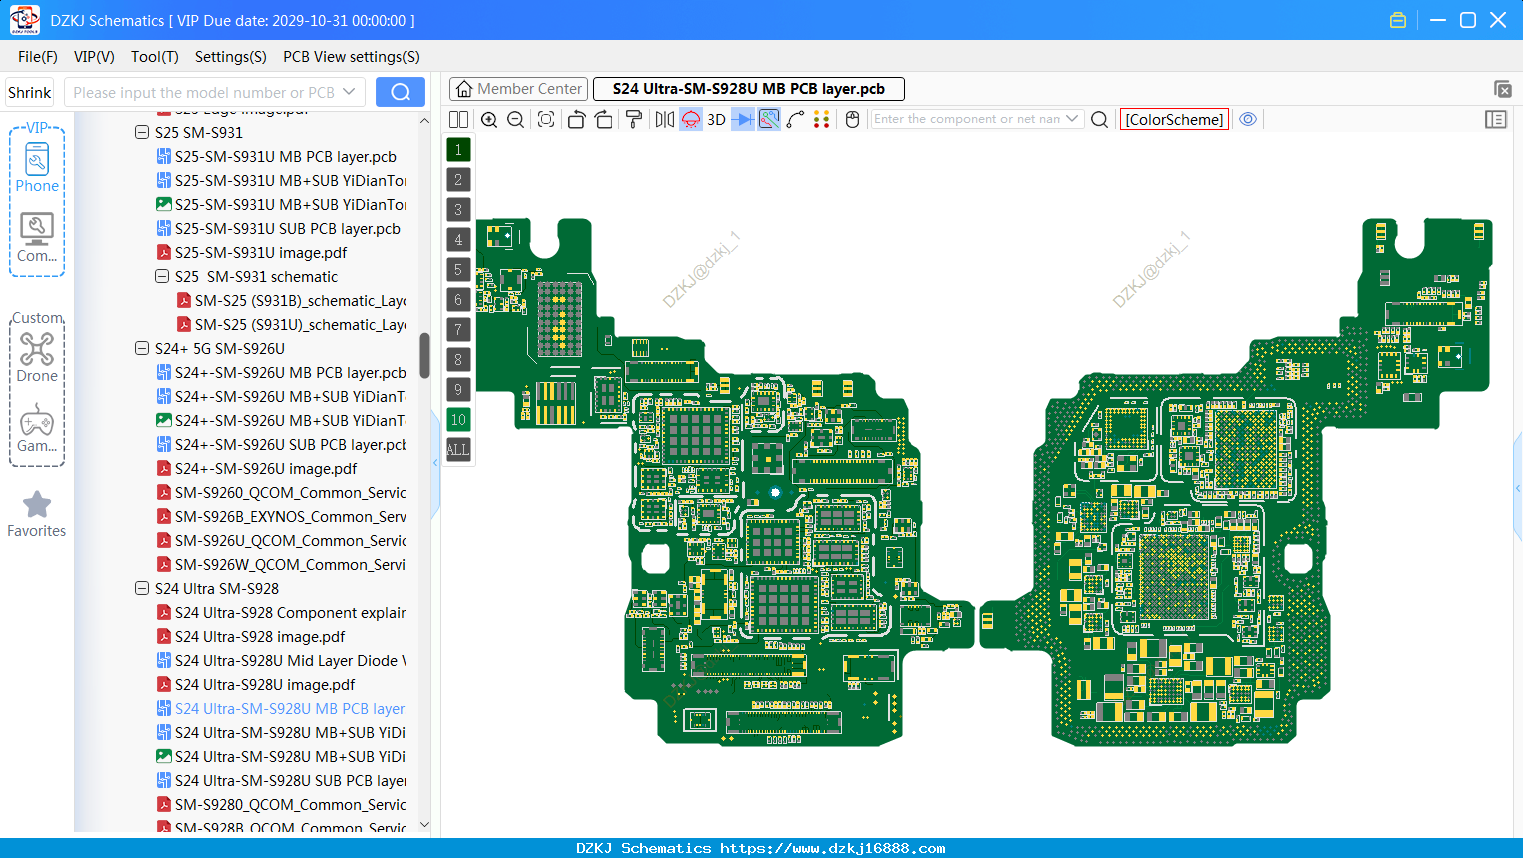Collapse the S25 SM-S931 folder
The height and width of the screenshot is (858, 1523).
pyautogui.click(x=142, y=132)
